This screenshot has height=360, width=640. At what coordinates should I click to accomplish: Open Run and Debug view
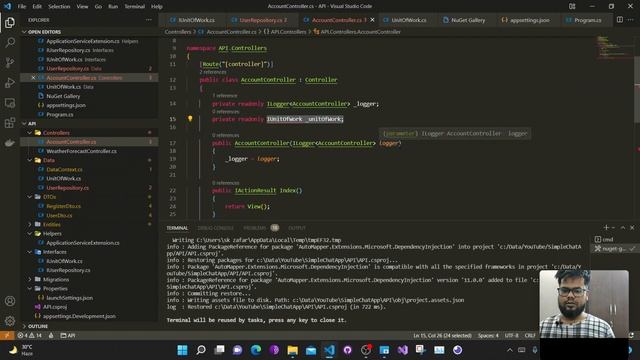(x=10, y=82)
